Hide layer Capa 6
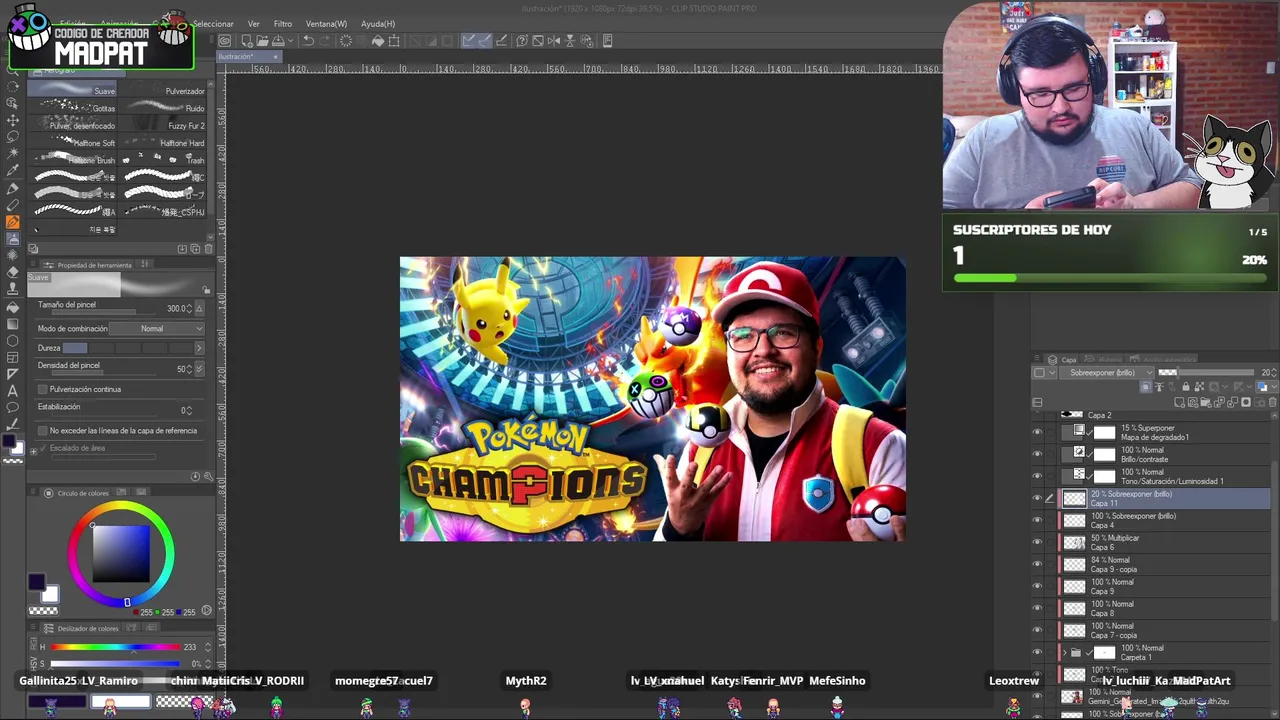Screen dimensions: 1280x720 tap(1037, 542)
